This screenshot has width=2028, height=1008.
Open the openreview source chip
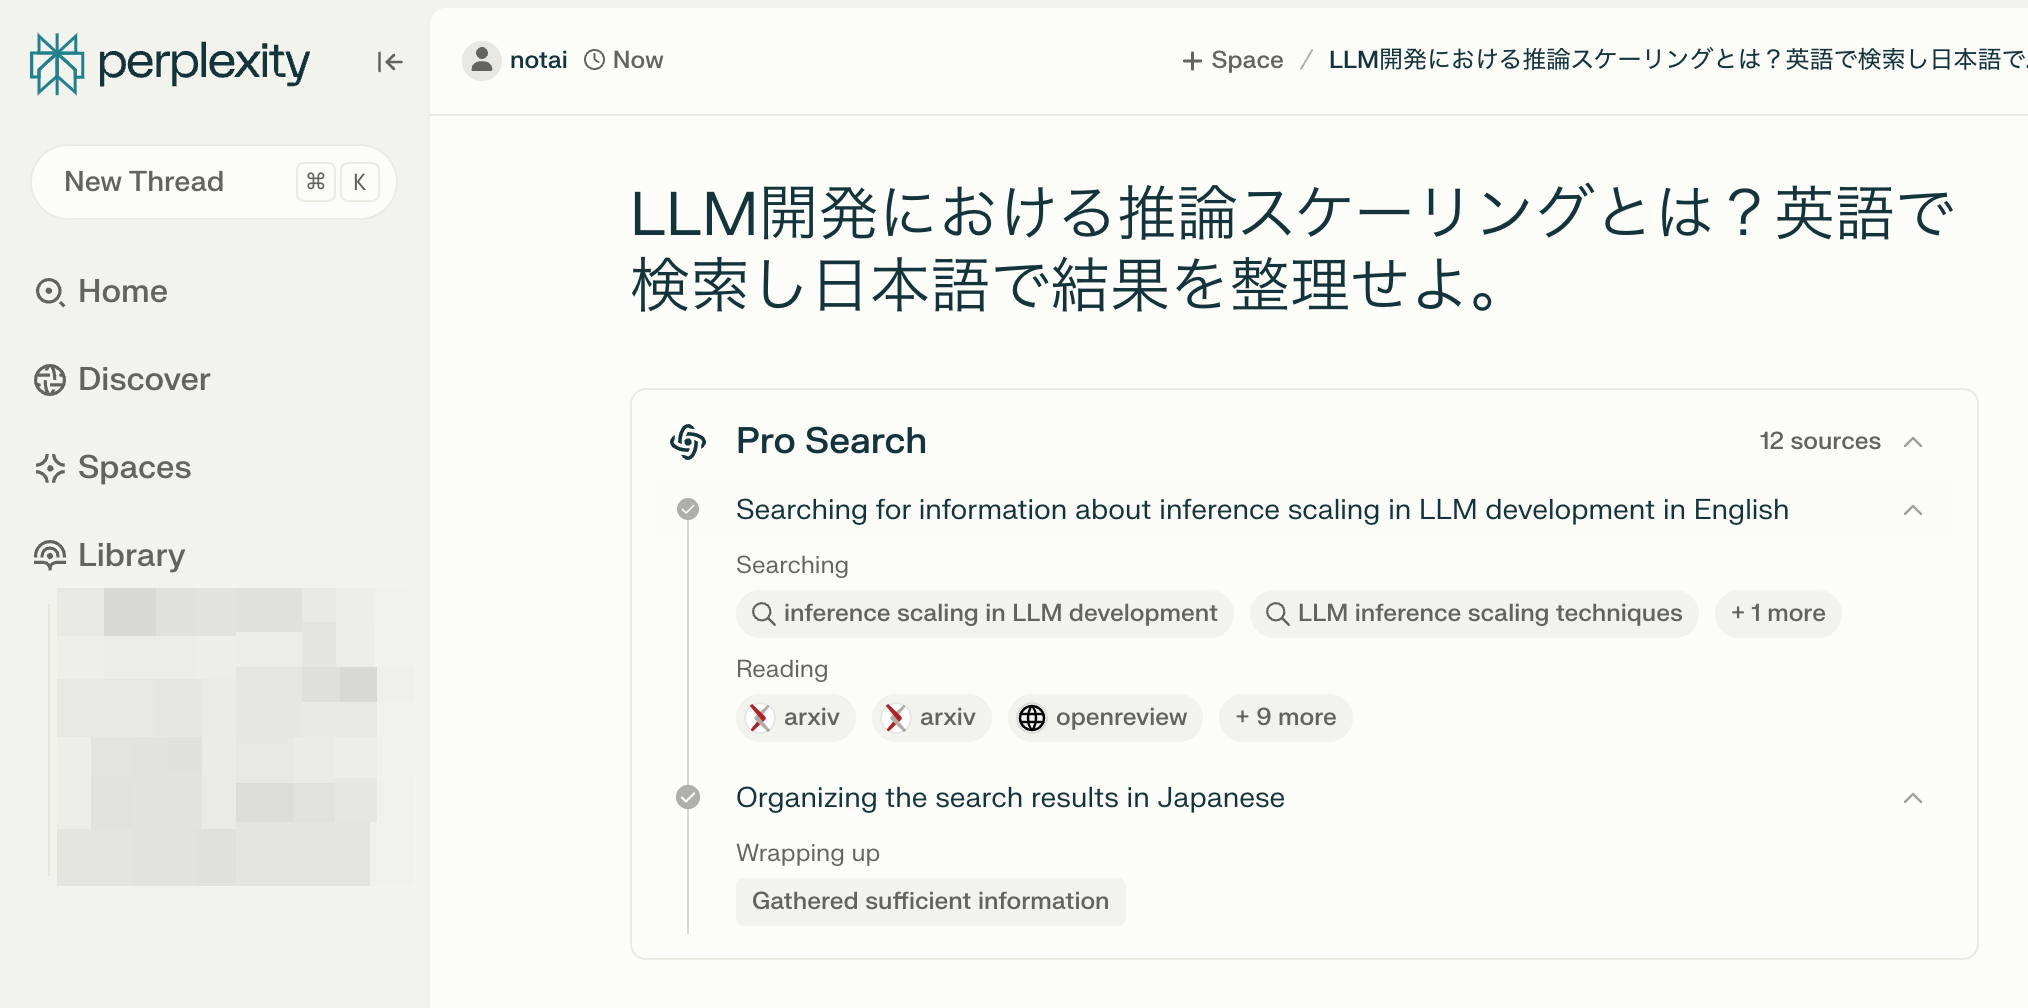(1104, 717)
